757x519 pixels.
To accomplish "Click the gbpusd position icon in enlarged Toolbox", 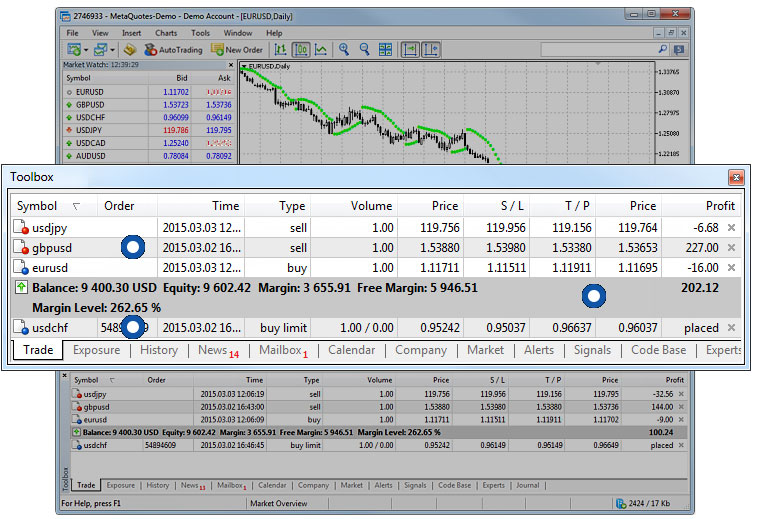I will tap(20, 247).
